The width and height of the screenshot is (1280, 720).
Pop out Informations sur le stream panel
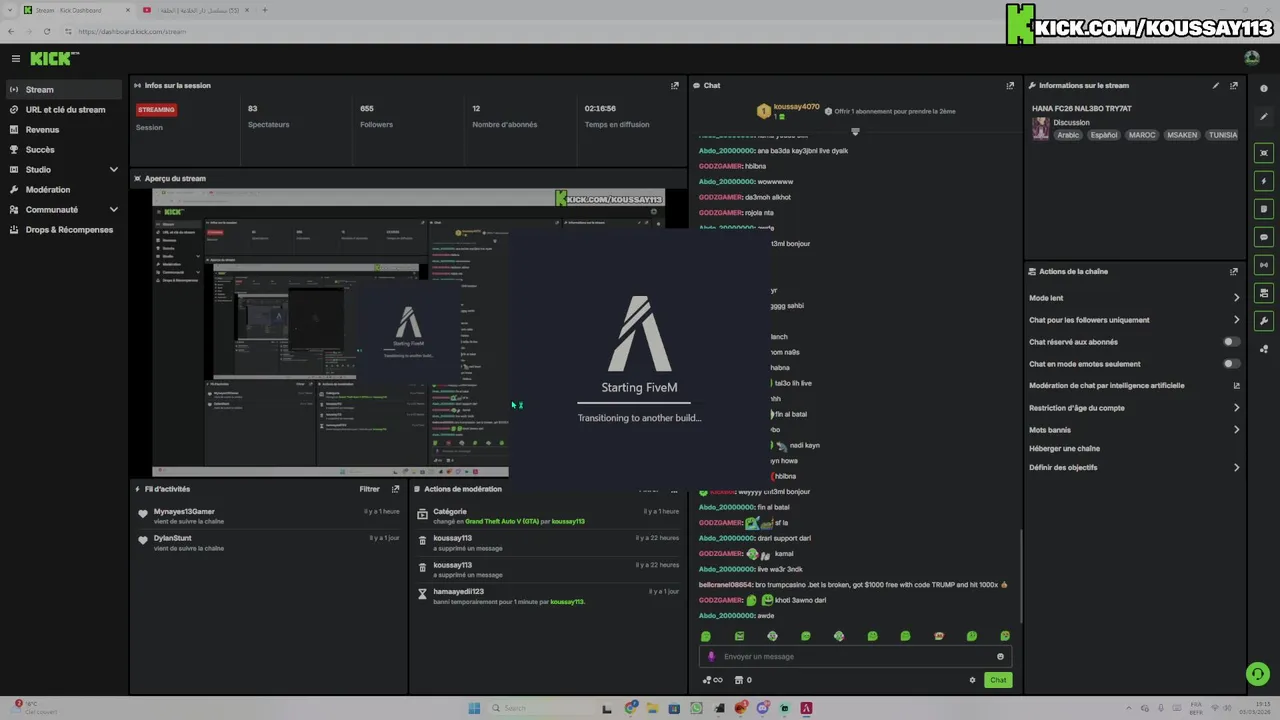(1234, 86)
